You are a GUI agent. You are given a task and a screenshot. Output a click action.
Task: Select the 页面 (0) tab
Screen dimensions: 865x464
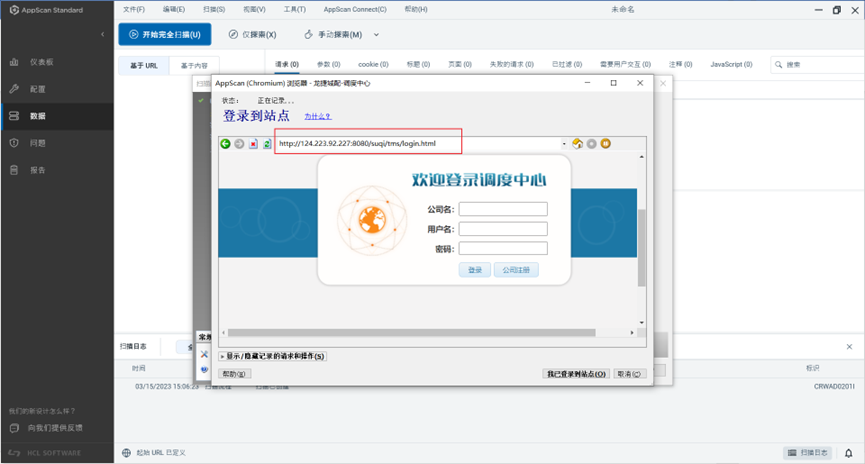coord(460,65)
